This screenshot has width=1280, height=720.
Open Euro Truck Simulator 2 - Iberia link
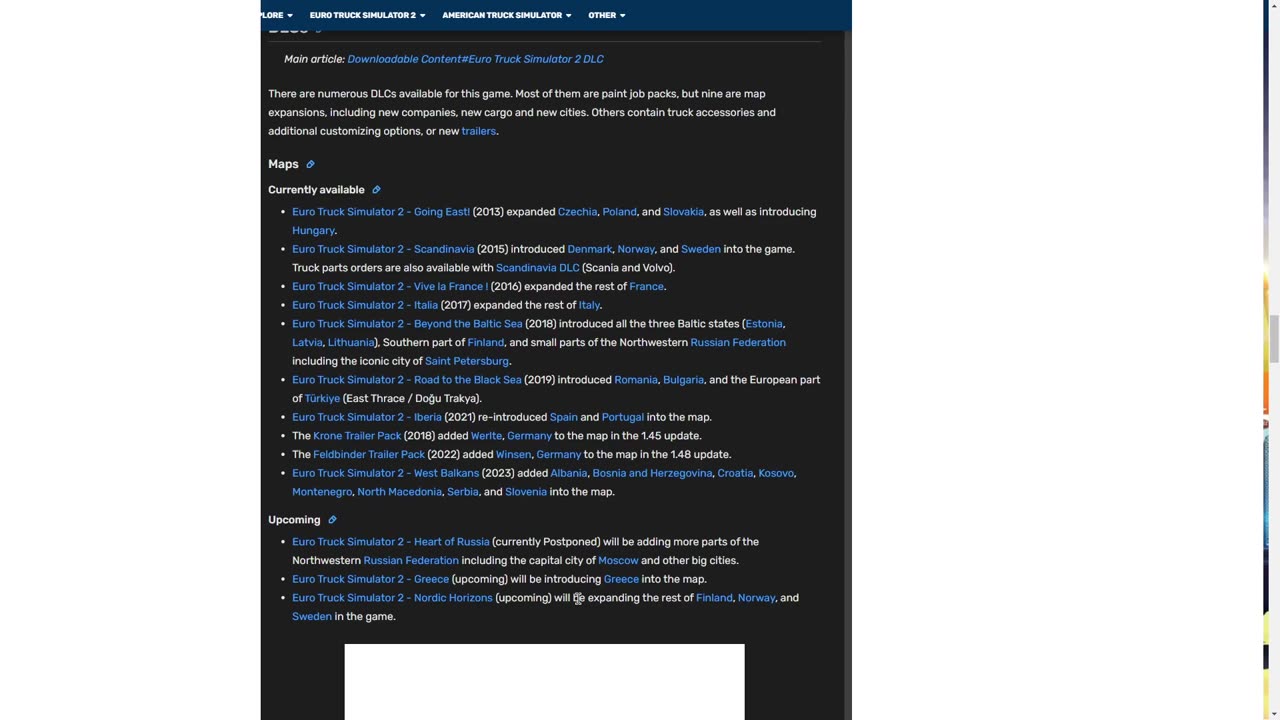coord(366,417)
